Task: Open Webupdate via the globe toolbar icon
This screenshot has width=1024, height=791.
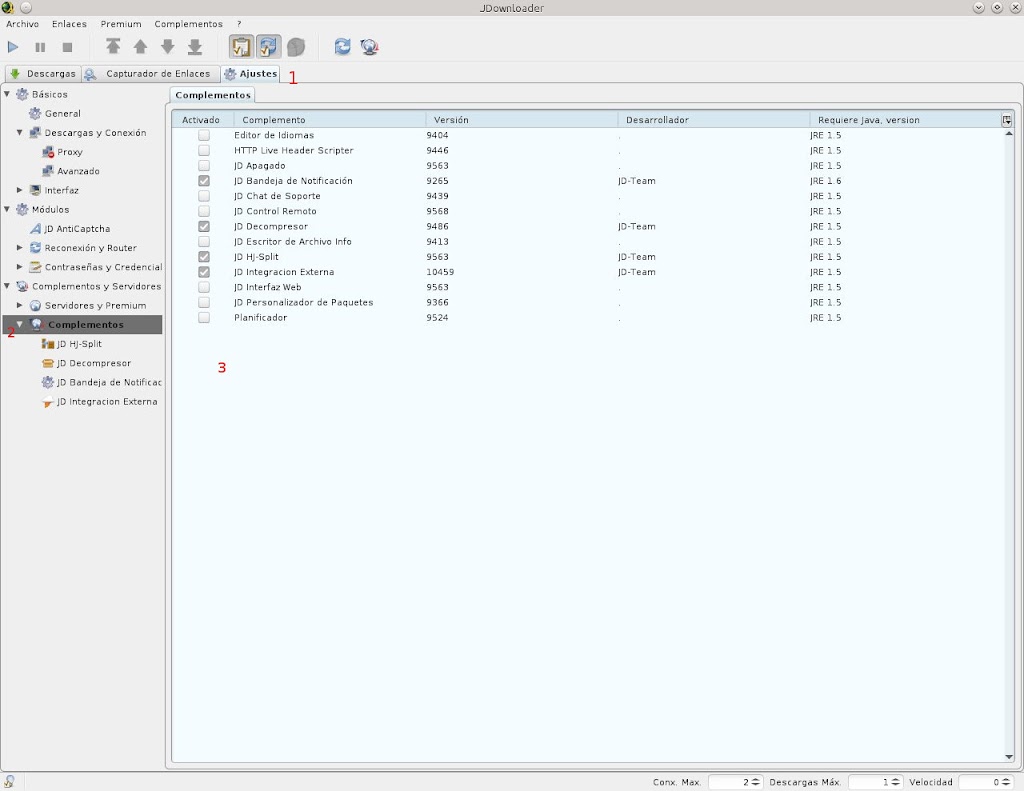Action: [x=369, y=46]
